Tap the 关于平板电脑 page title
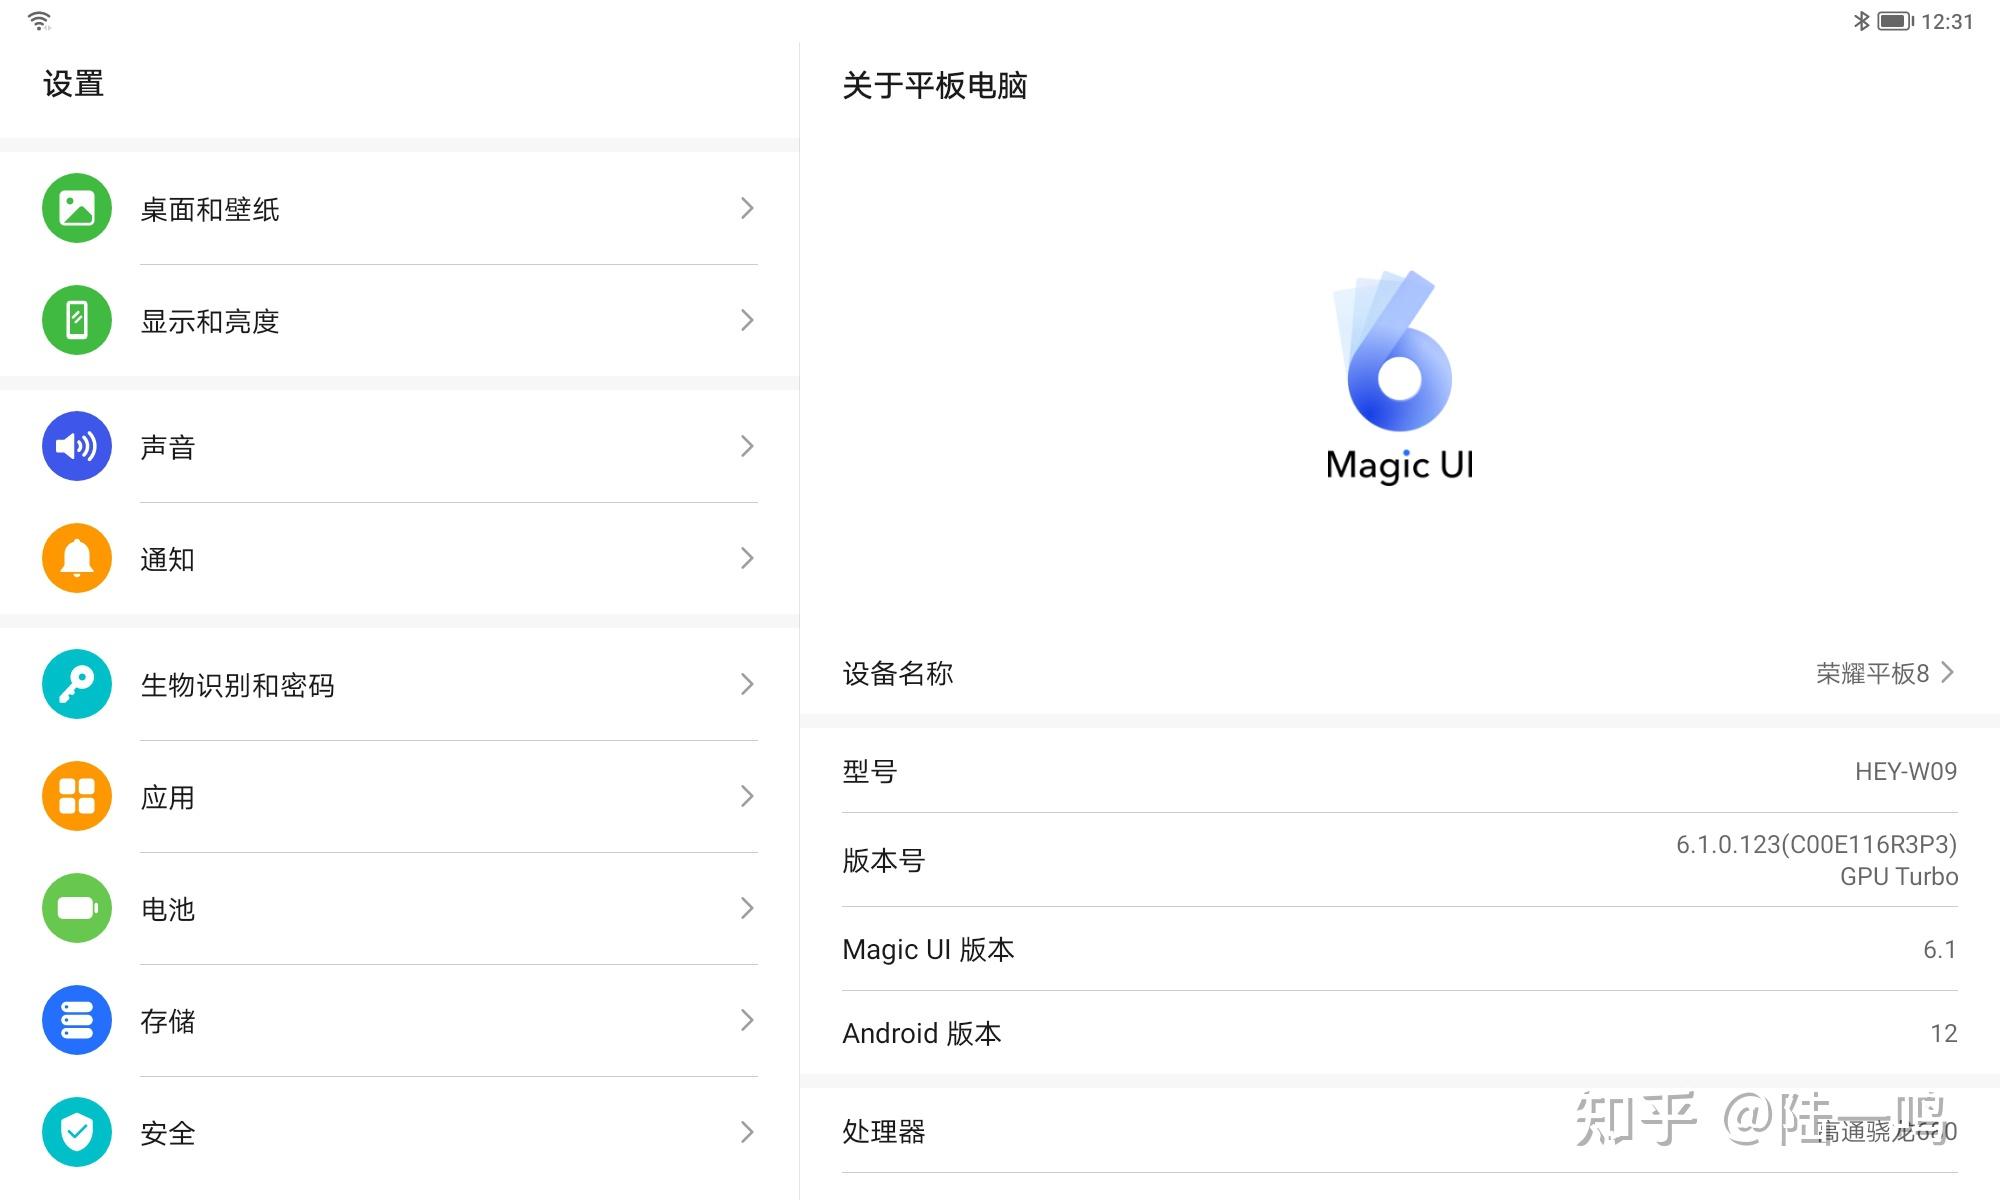 [935, 85]
